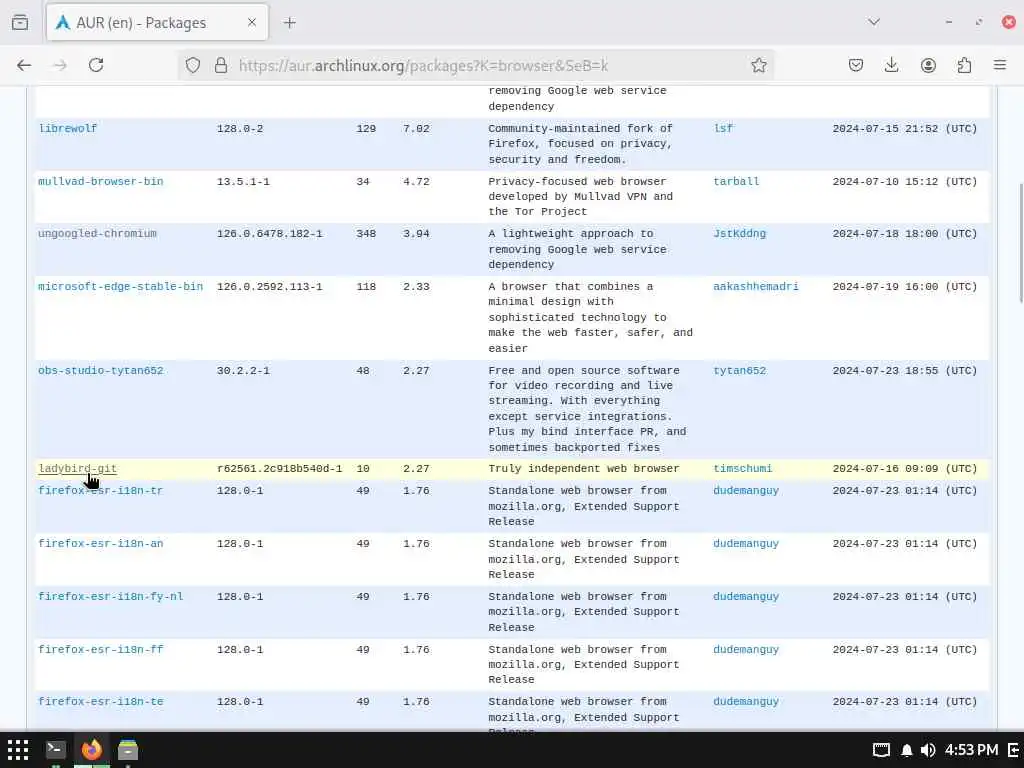Open the file manager taskbar icon

tap(128, 750)
